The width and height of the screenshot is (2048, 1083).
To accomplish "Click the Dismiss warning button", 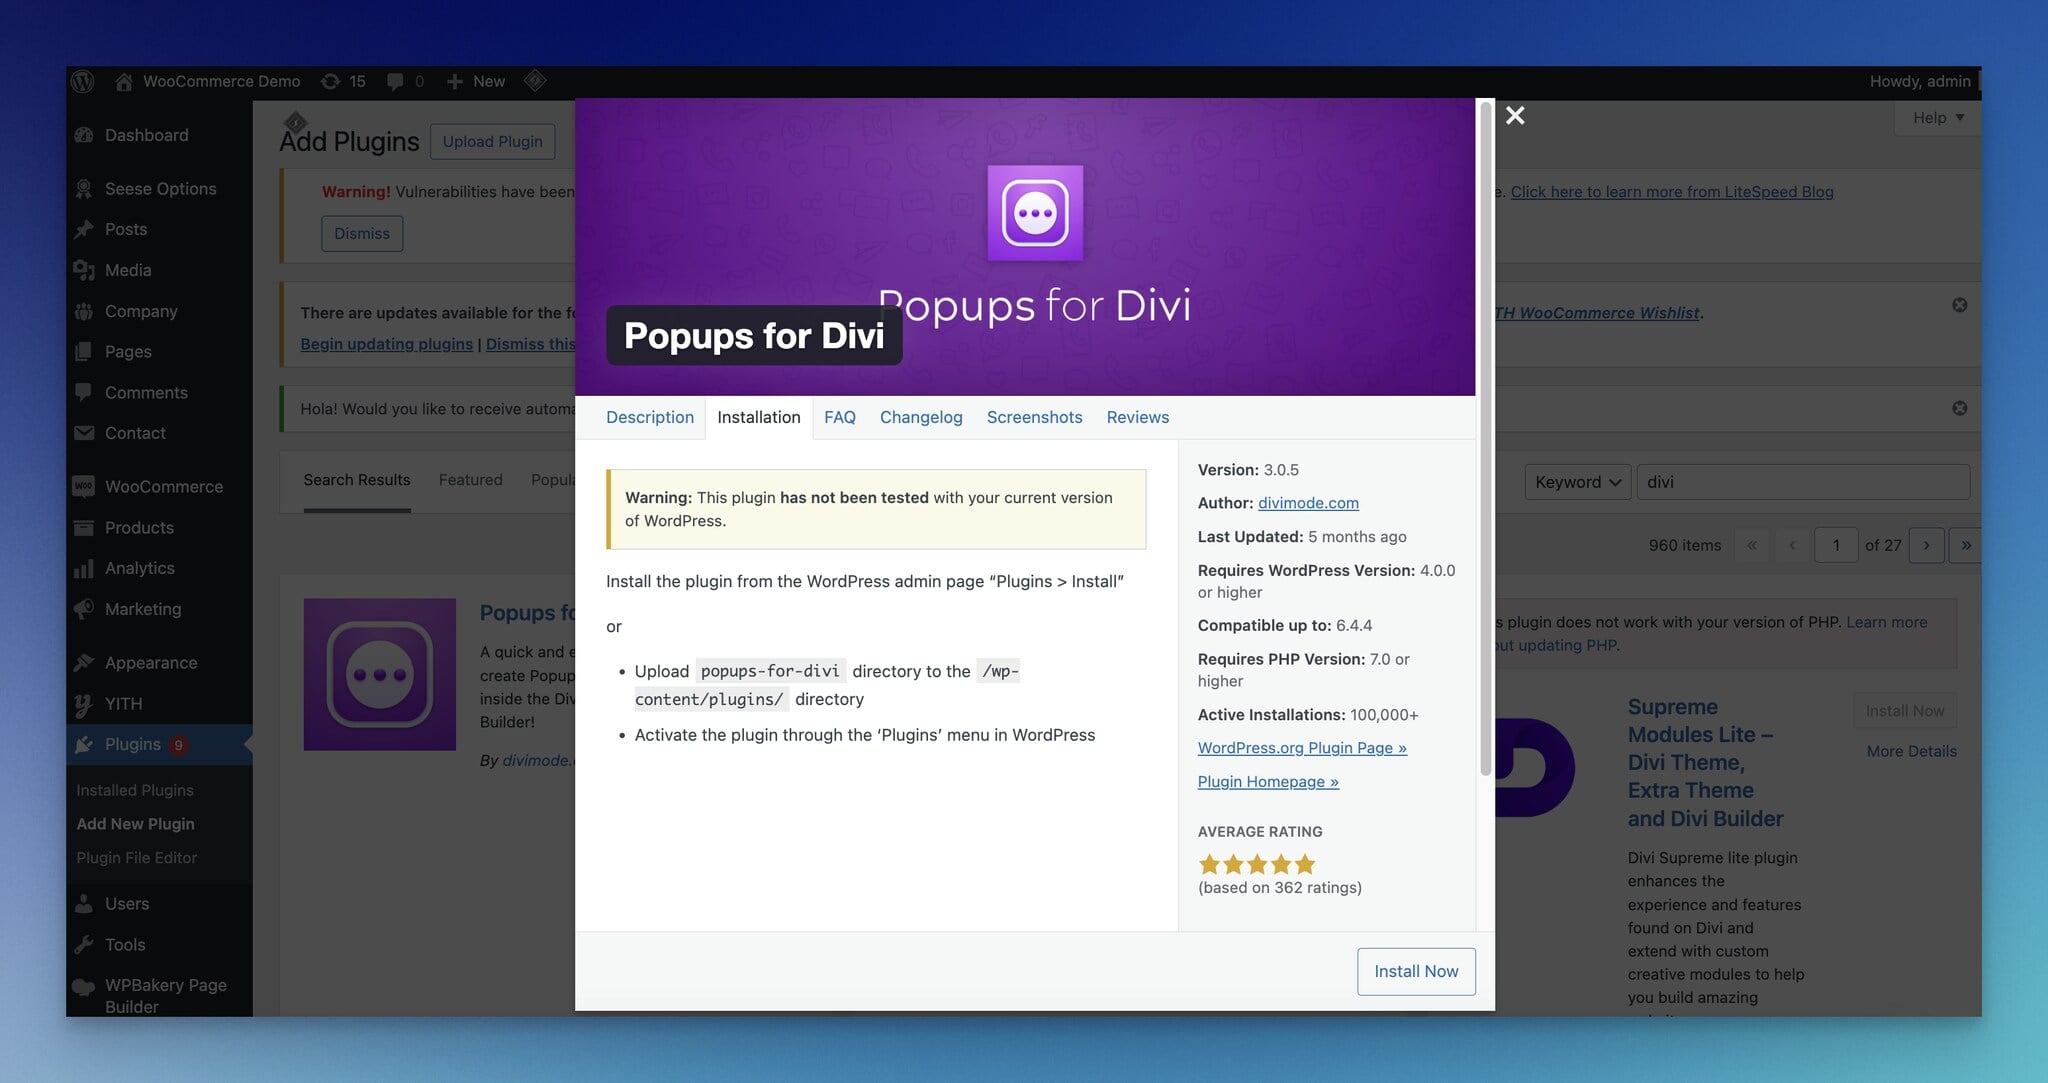I will tap(362, 233).
